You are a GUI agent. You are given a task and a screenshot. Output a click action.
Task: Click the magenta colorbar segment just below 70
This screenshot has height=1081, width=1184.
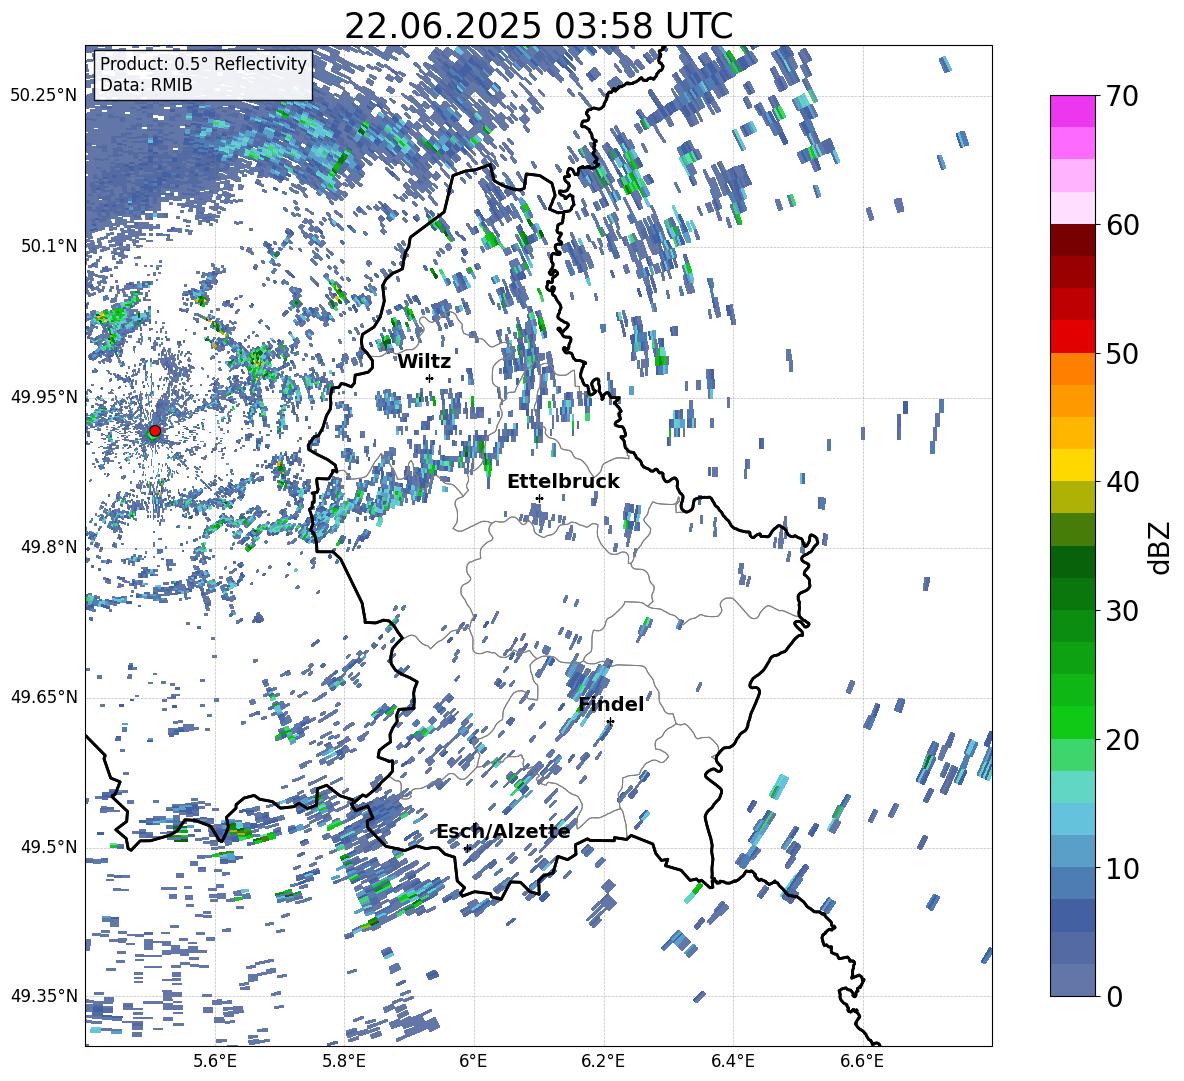tap(1072, 111)
